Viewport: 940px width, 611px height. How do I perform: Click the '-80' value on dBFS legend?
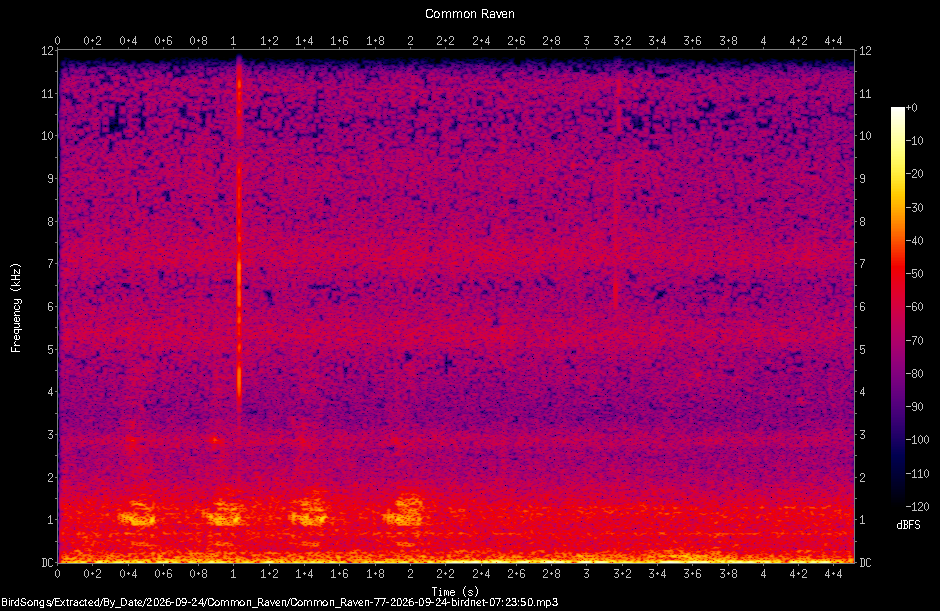[914, 374]
